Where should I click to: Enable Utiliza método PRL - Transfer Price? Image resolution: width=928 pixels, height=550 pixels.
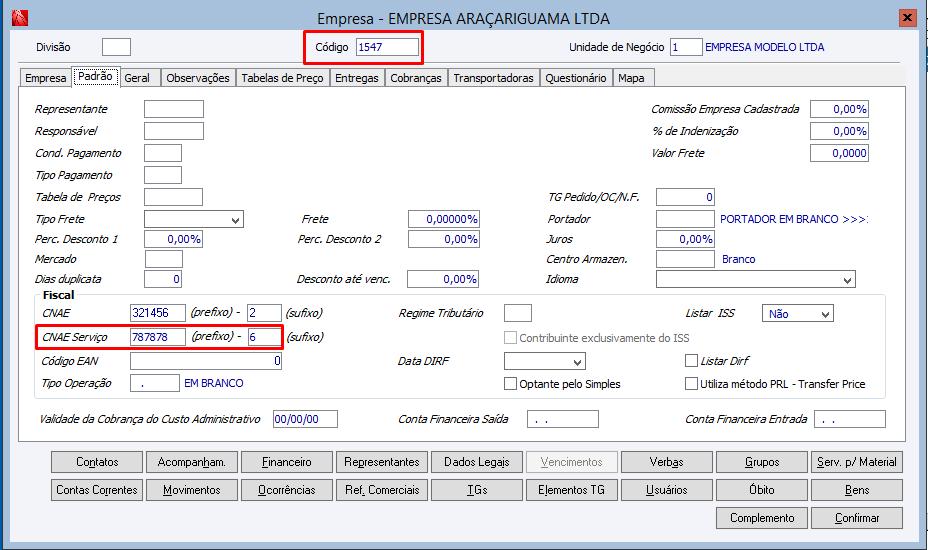pos(691,384)
